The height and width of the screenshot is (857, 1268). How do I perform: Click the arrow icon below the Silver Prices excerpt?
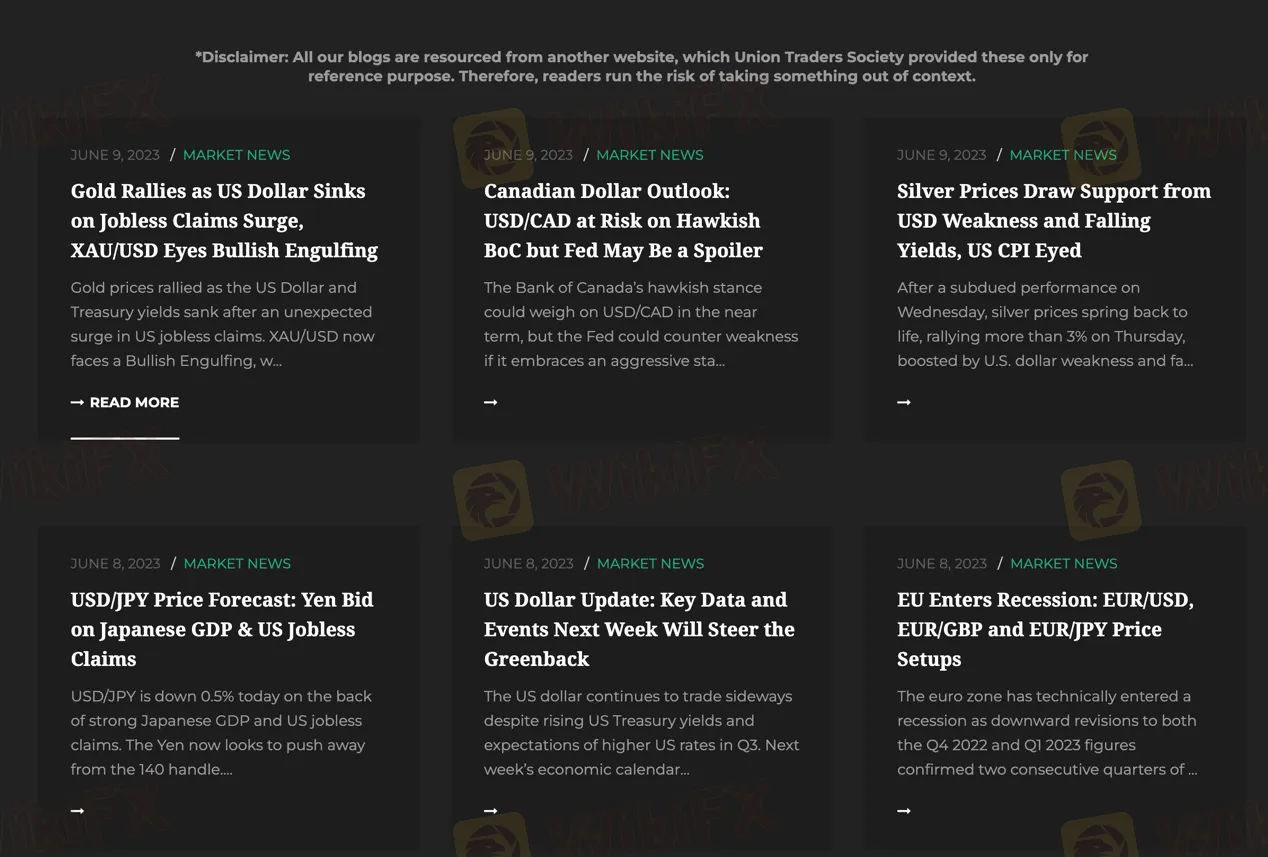[x=904, y=402]
